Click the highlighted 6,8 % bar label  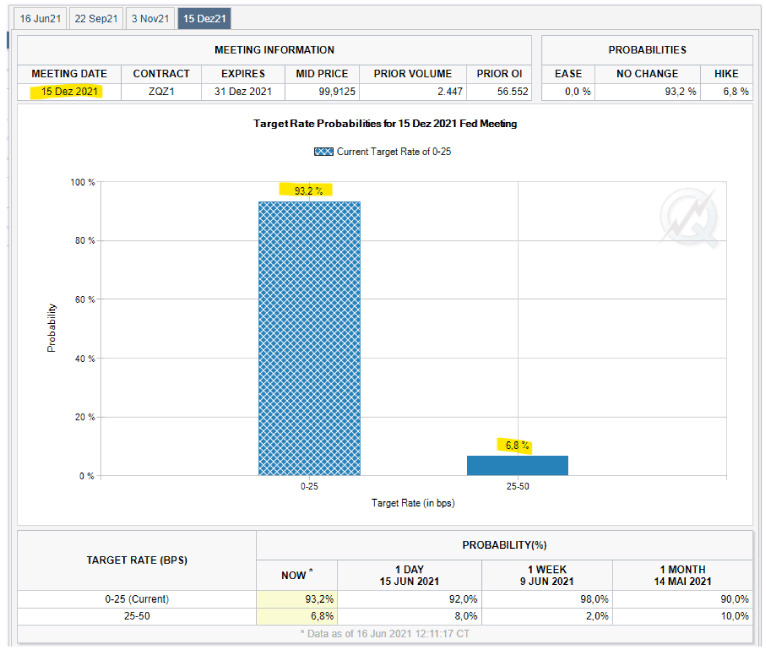click(515, 446)
